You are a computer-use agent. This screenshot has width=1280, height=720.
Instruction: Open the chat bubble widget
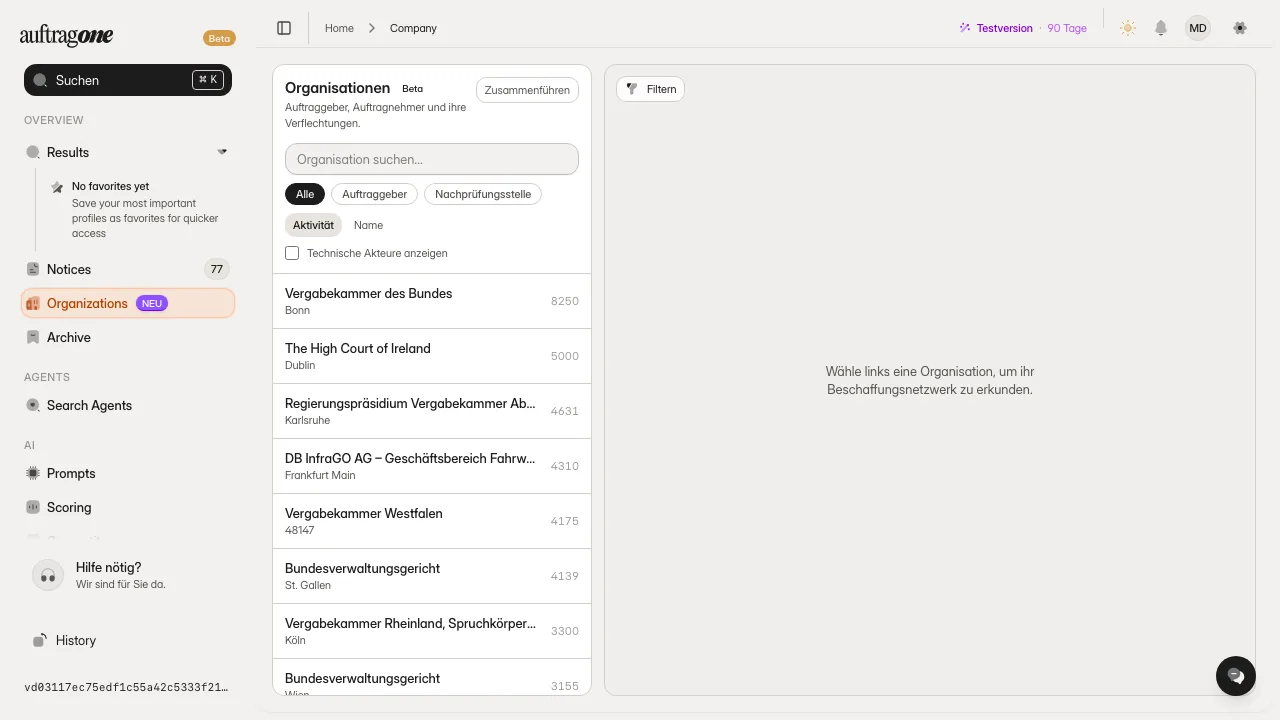coord(1236,676)
